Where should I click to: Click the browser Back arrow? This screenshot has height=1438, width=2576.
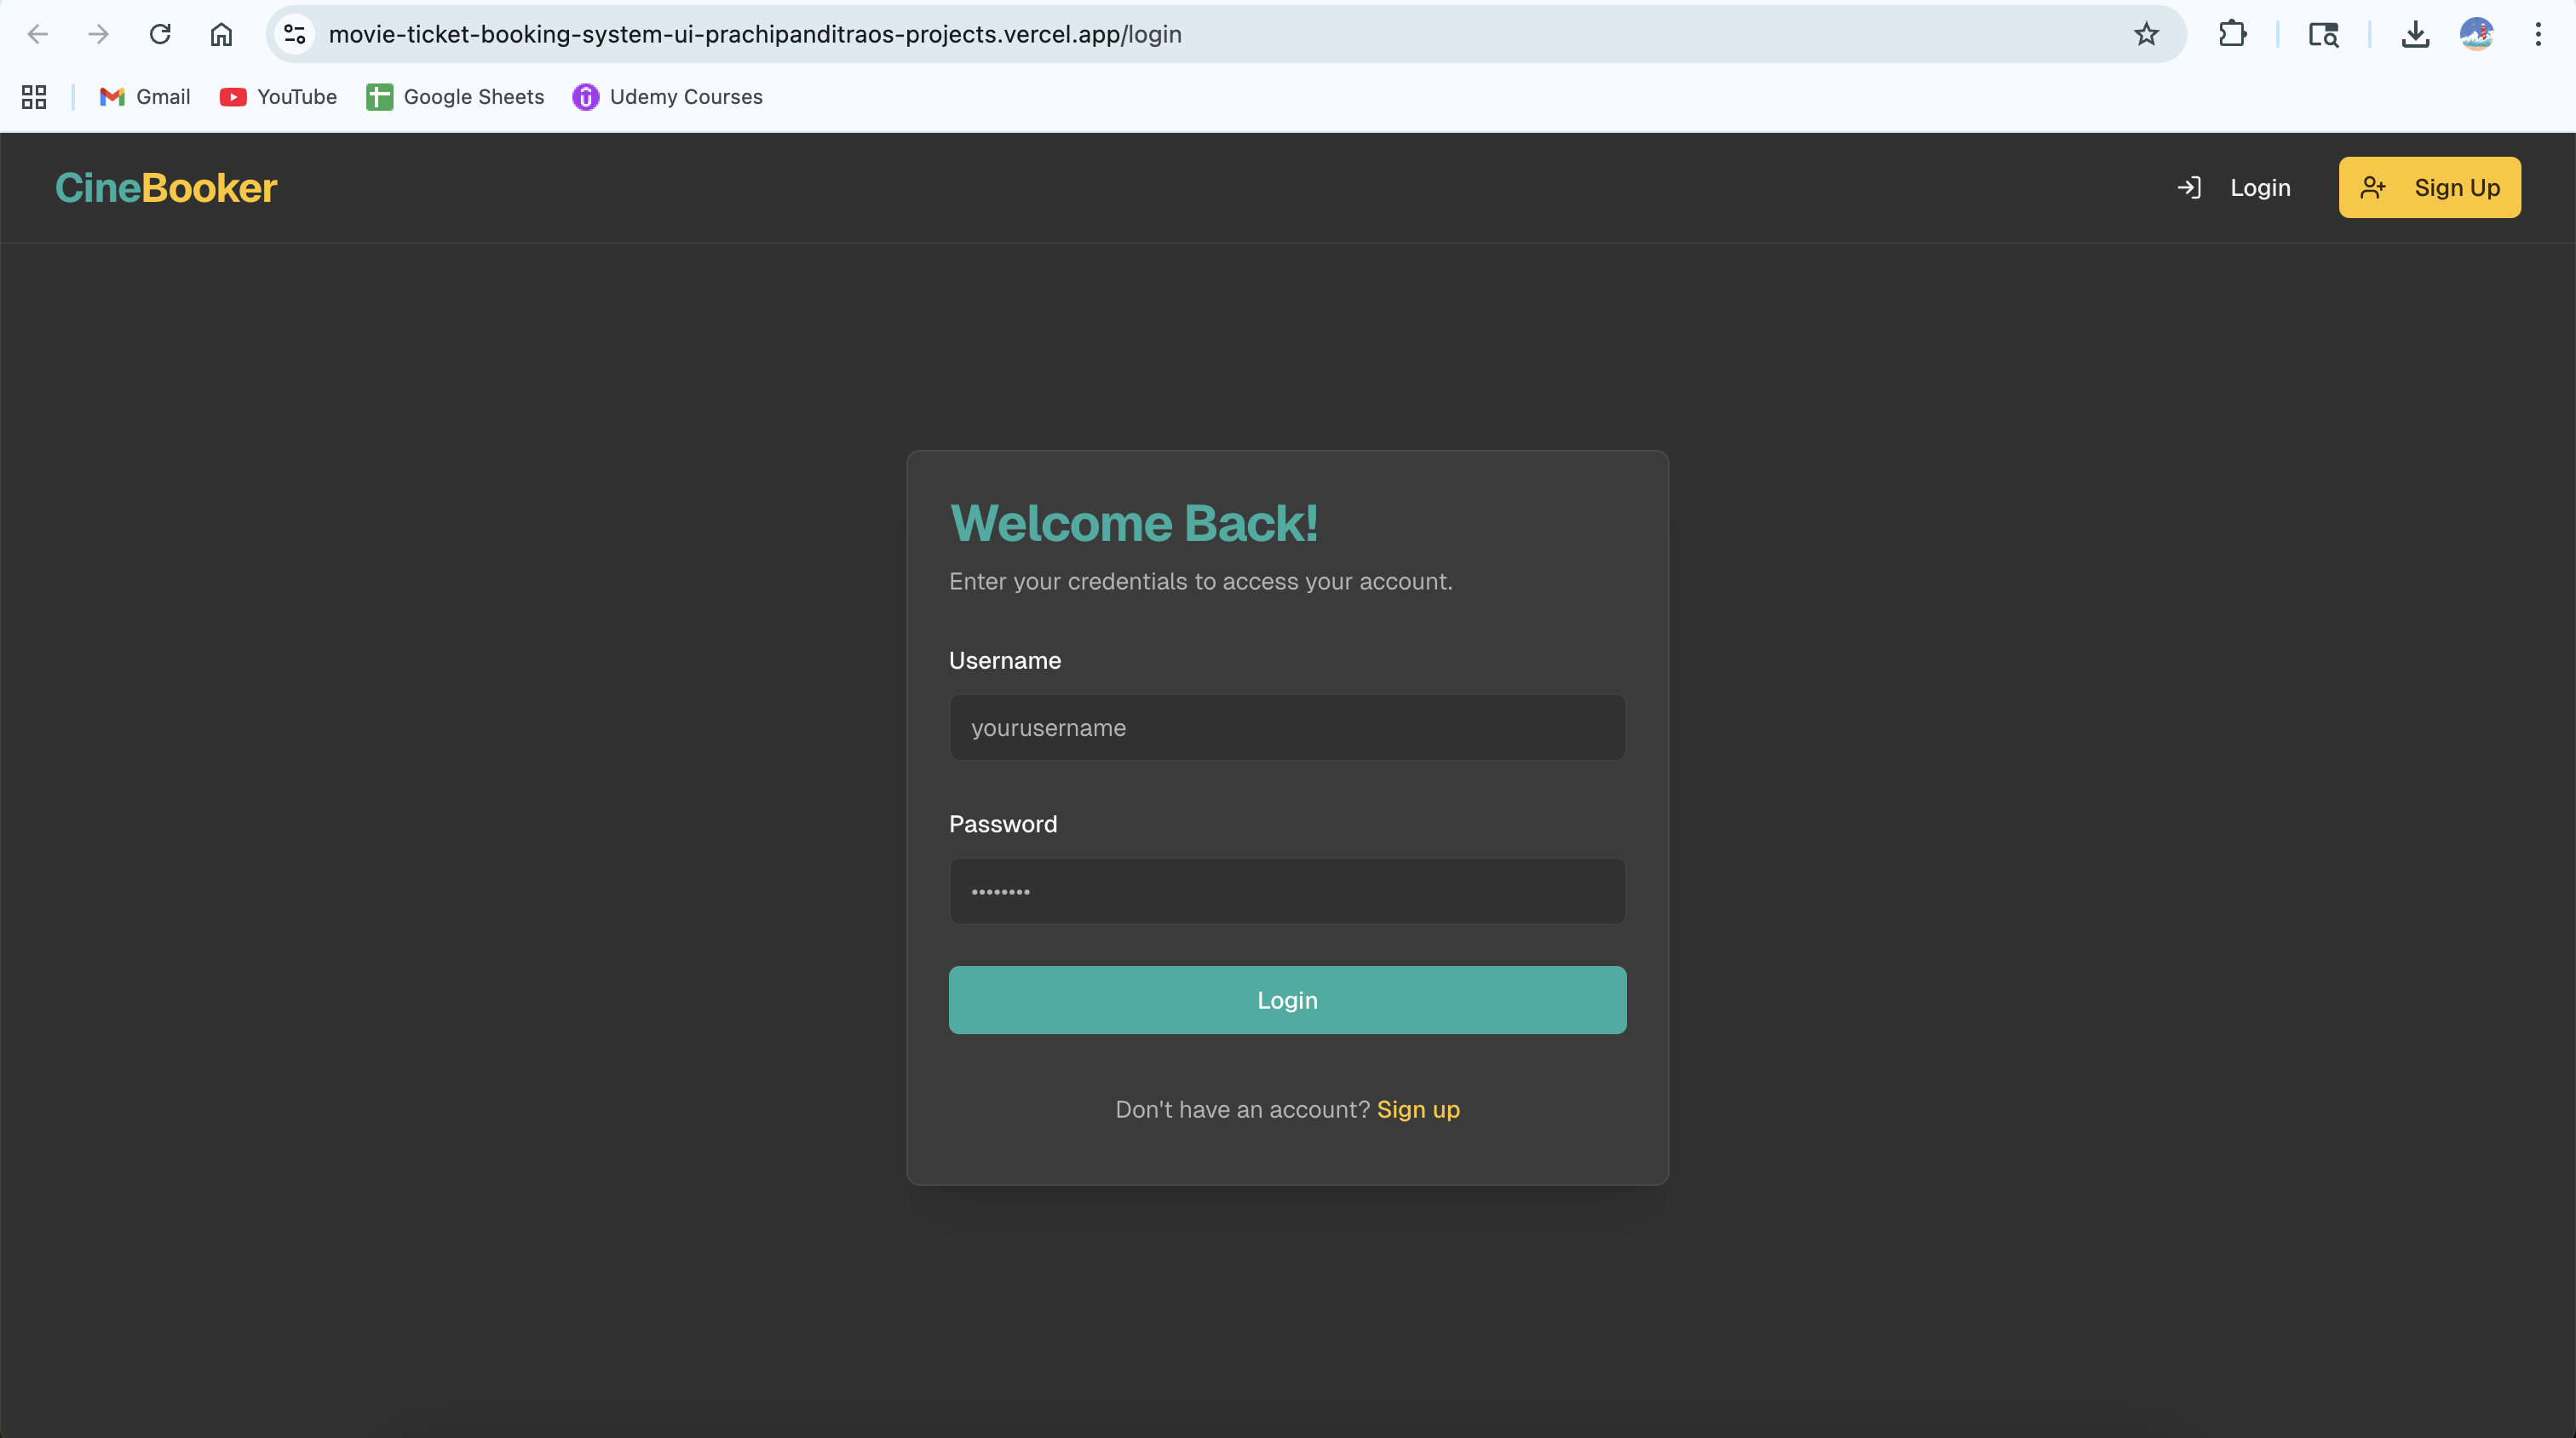pyautogui.click(x=38, y=34)
